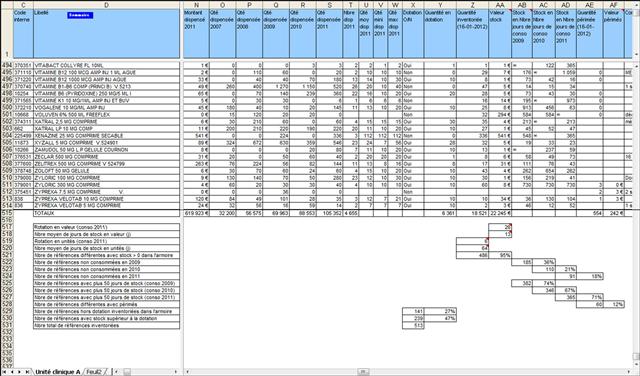Select row header 494
Image resolution: width=640 pixels, height=376 pixels.
7,65
